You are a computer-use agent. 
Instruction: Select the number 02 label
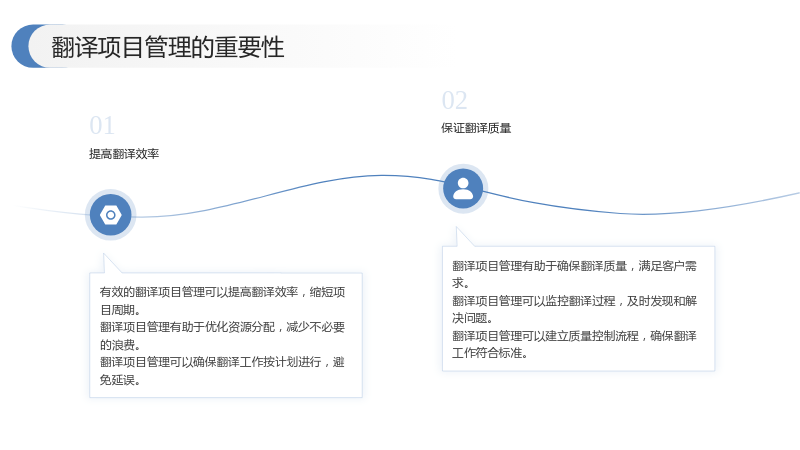coord(454,101)
